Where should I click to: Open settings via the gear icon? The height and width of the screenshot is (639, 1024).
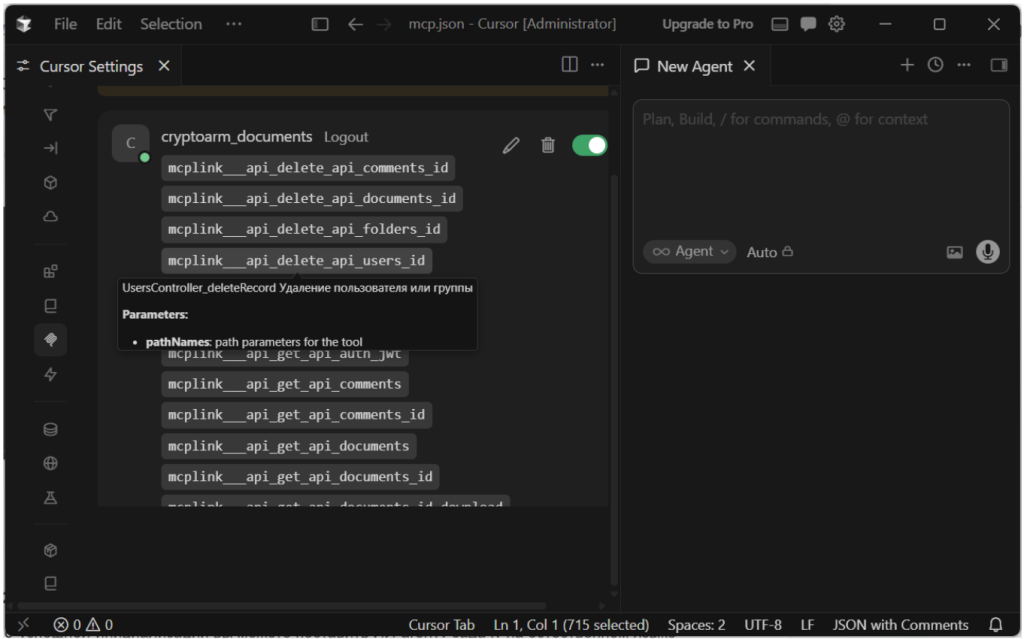837,24
